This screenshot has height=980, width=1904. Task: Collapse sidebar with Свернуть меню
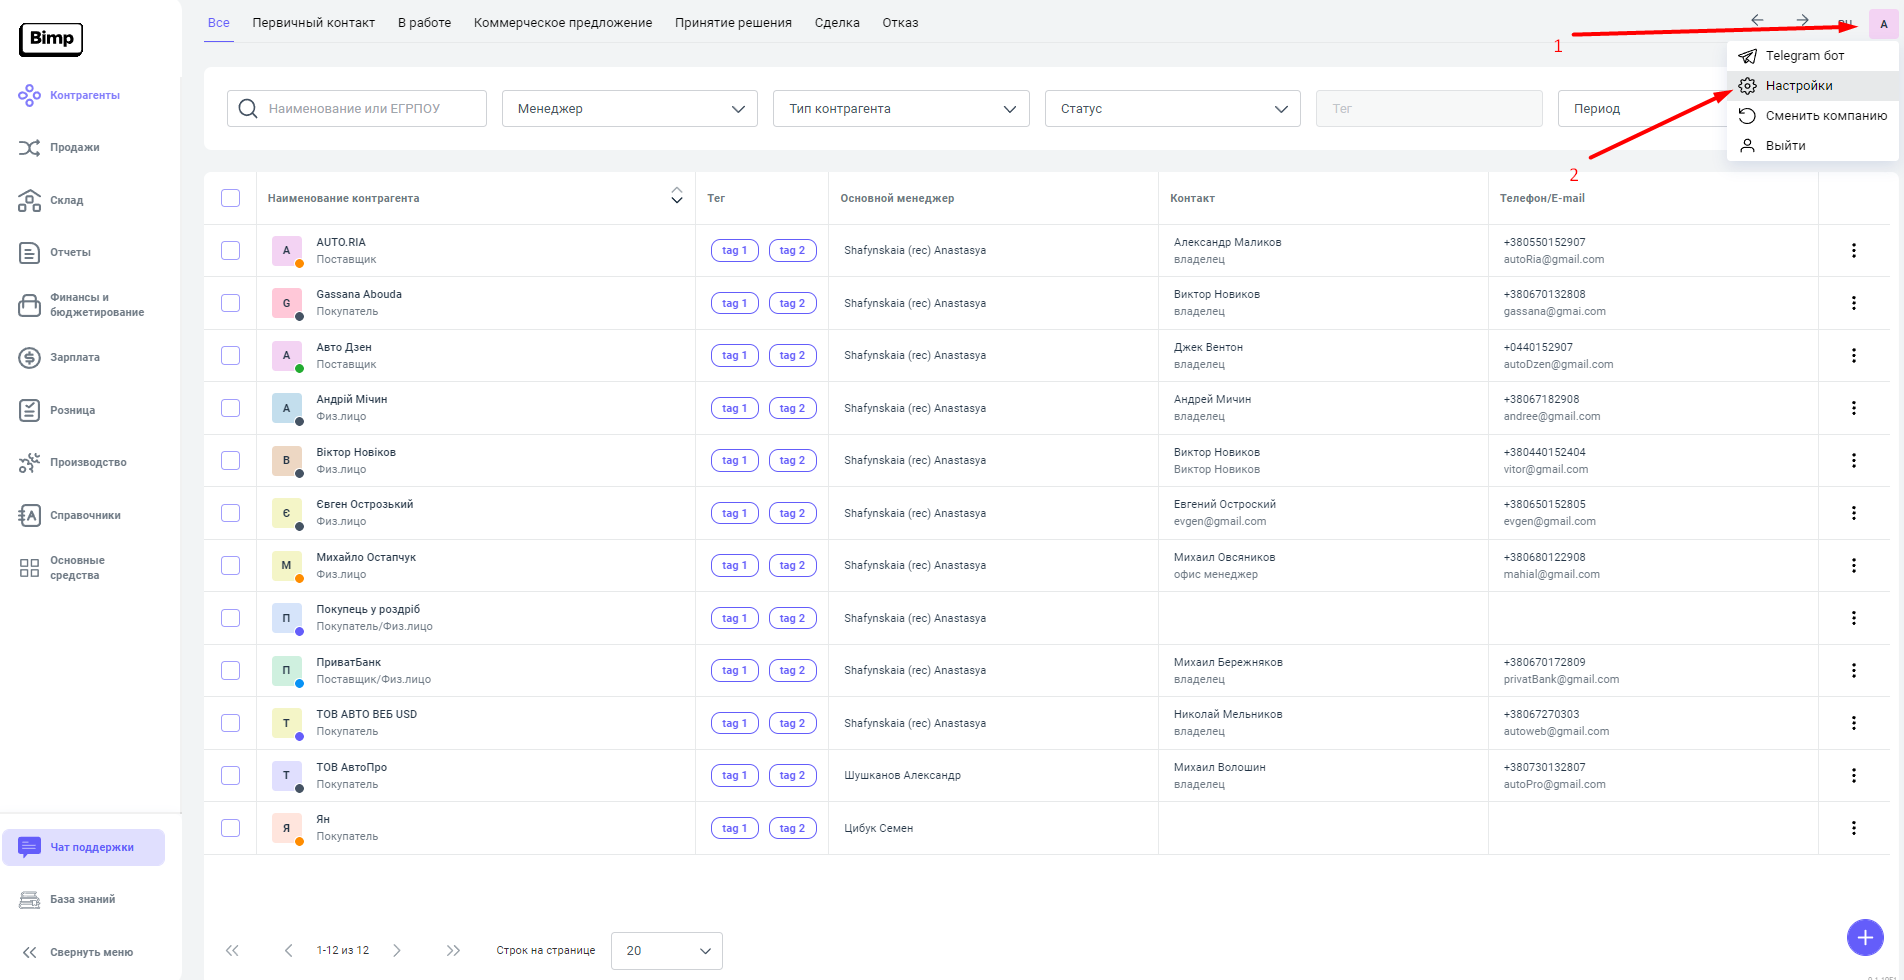click(90, 952)
